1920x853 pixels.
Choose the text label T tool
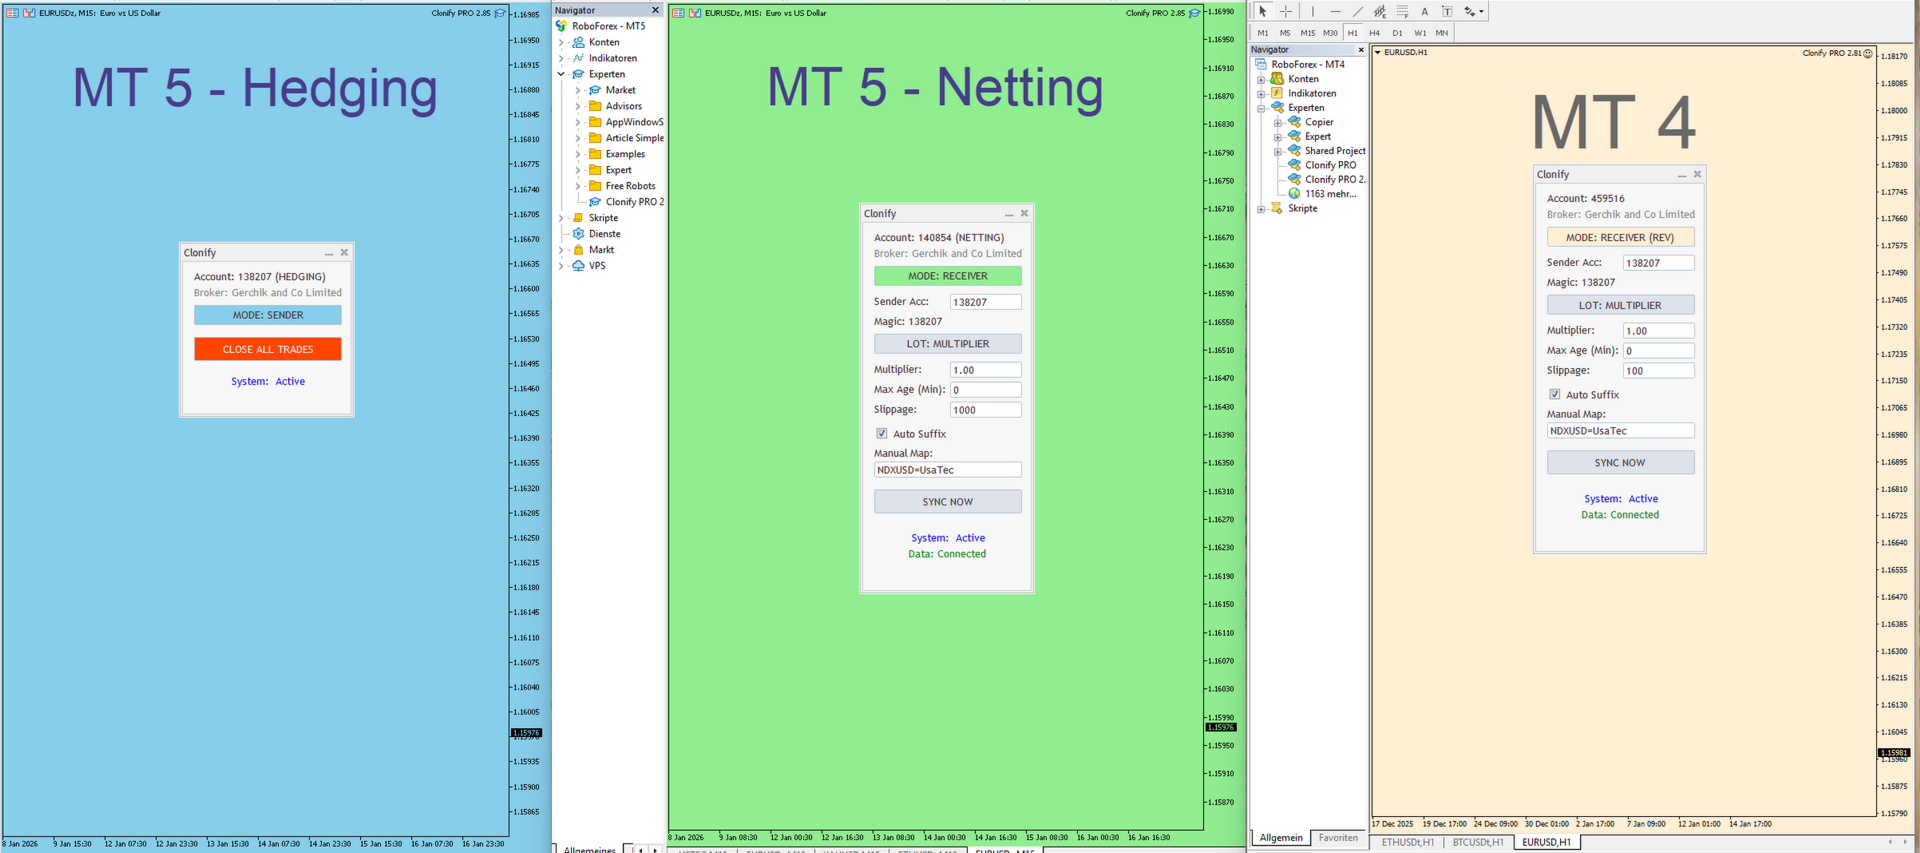(x=1446, y=11)
